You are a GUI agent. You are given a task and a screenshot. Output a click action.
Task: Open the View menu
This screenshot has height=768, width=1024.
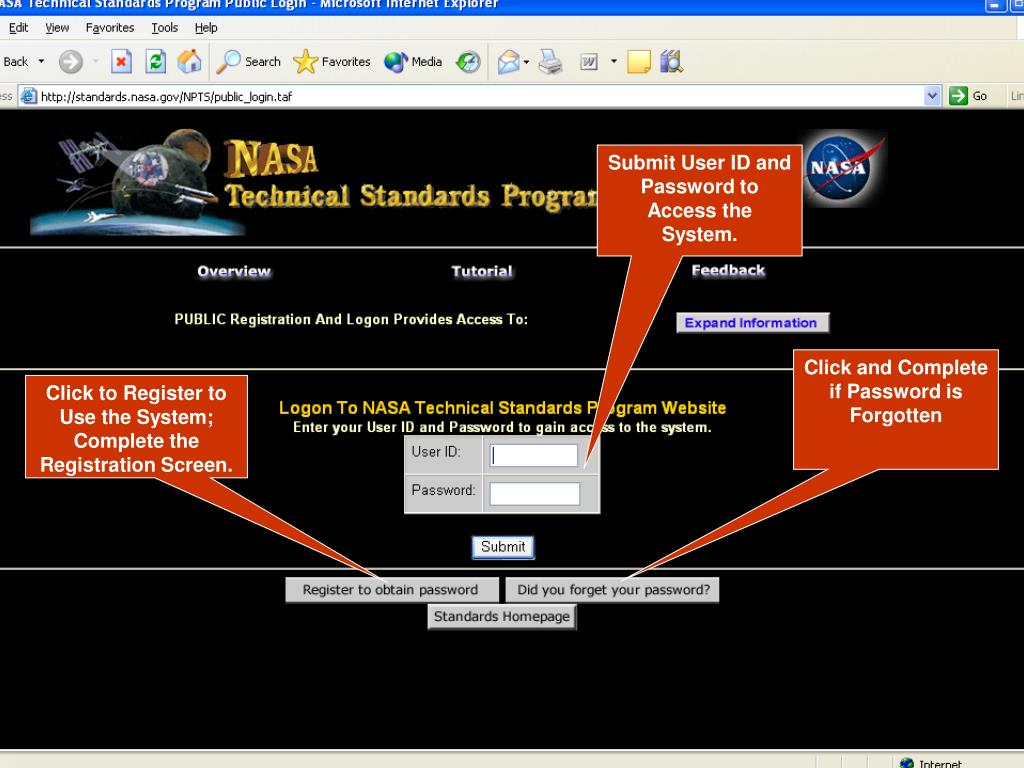point(57,27)
